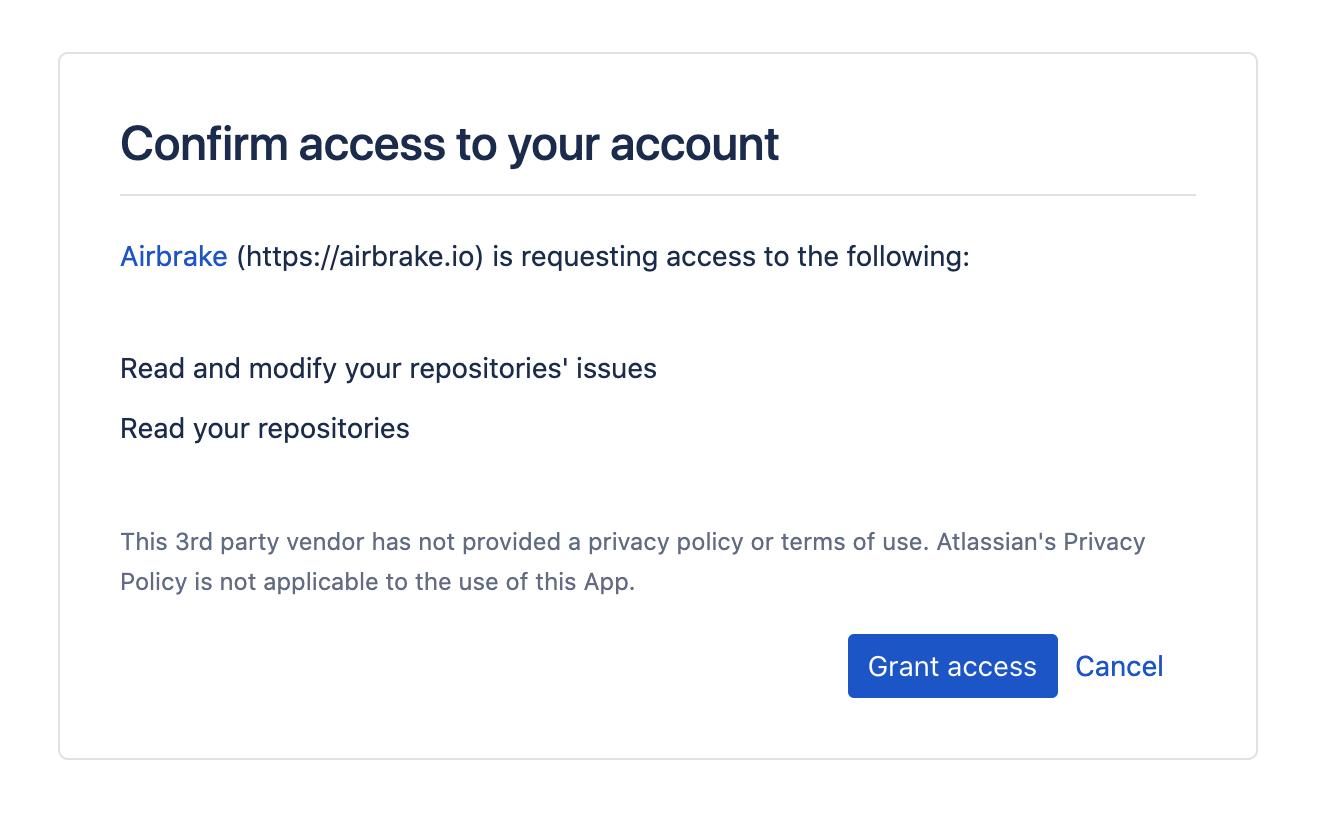Viewport: 1322px width, 822px height.
Task: Click the Confirm access to your account heading
Action: pyautogui.click(x=449, y=143)
